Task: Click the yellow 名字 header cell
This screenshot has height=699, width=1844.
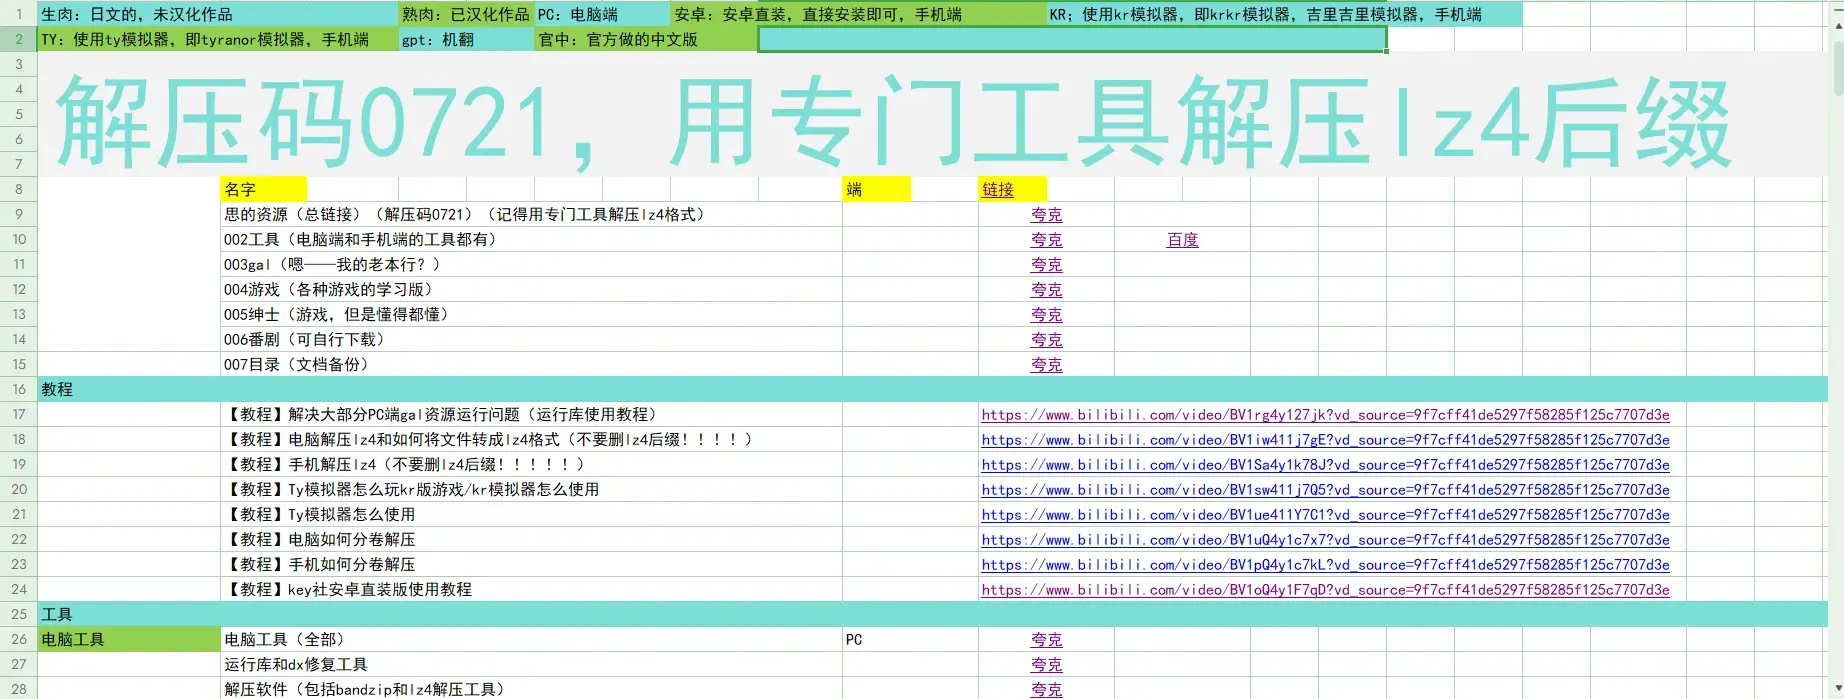Action: click(264, 189)
